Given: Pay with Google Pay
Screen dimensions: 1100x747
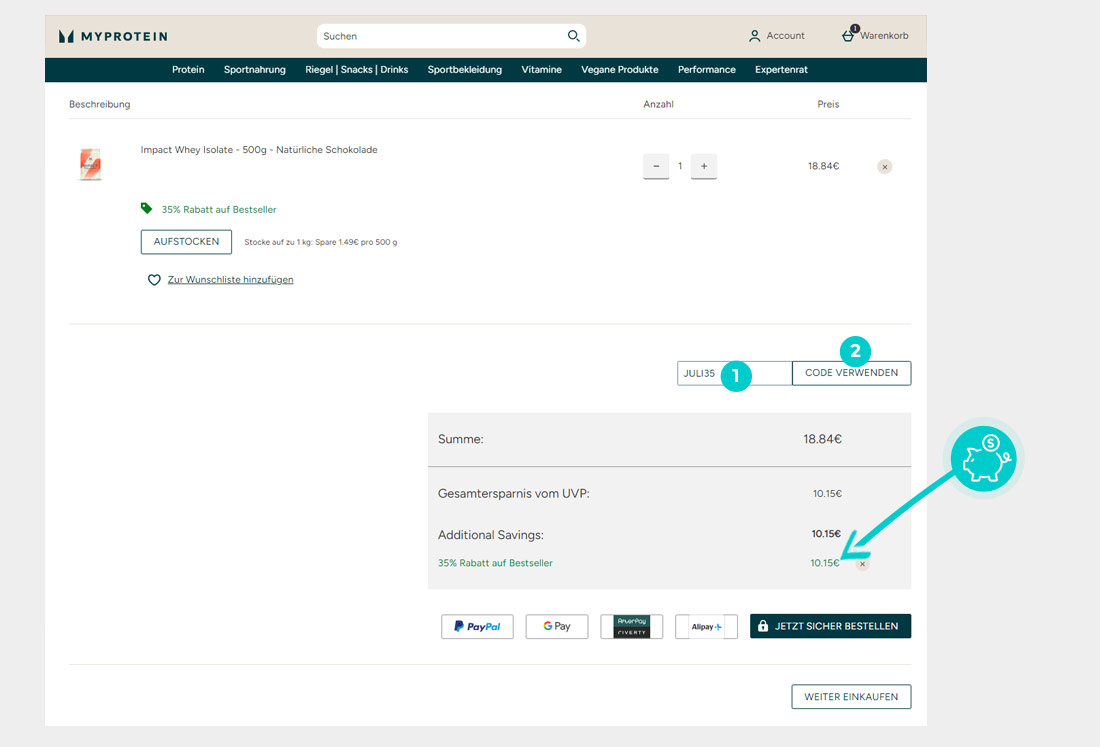Looking at the screenshot, I should pos(557,626).
